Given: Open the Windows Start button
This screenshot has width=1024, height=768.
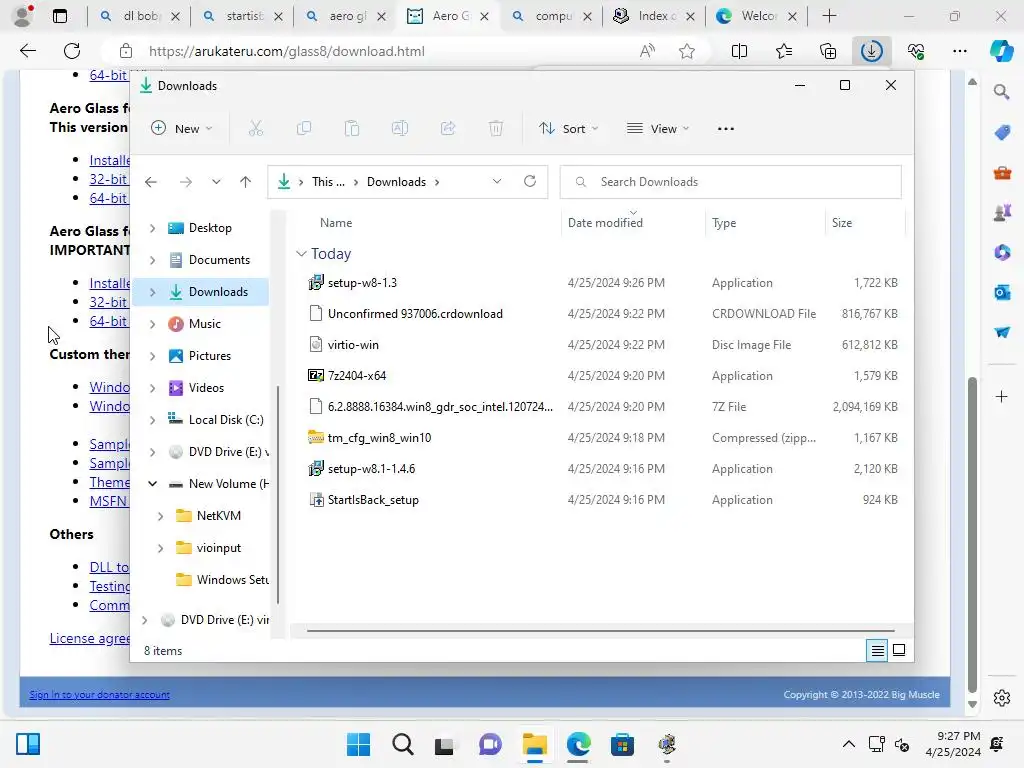Looking at the screenshot, I should coord(358,744).
